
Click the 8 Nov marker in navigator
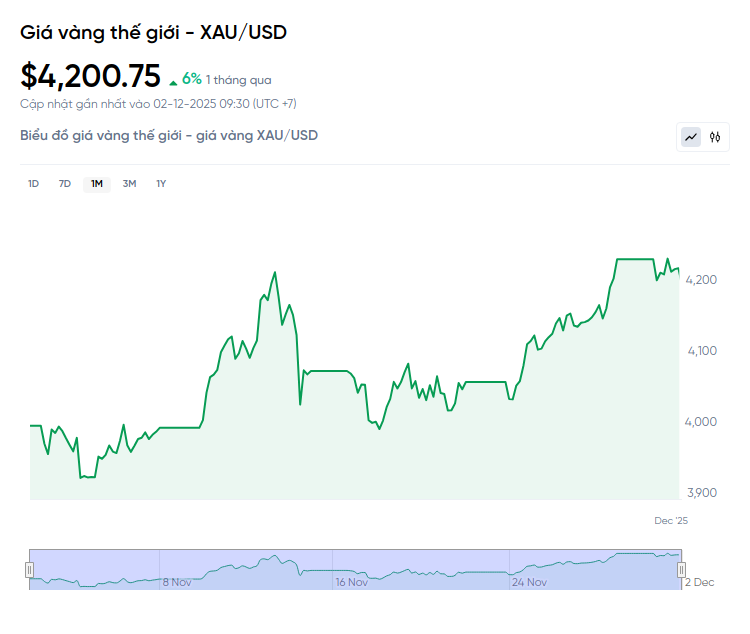pos(177,581)
